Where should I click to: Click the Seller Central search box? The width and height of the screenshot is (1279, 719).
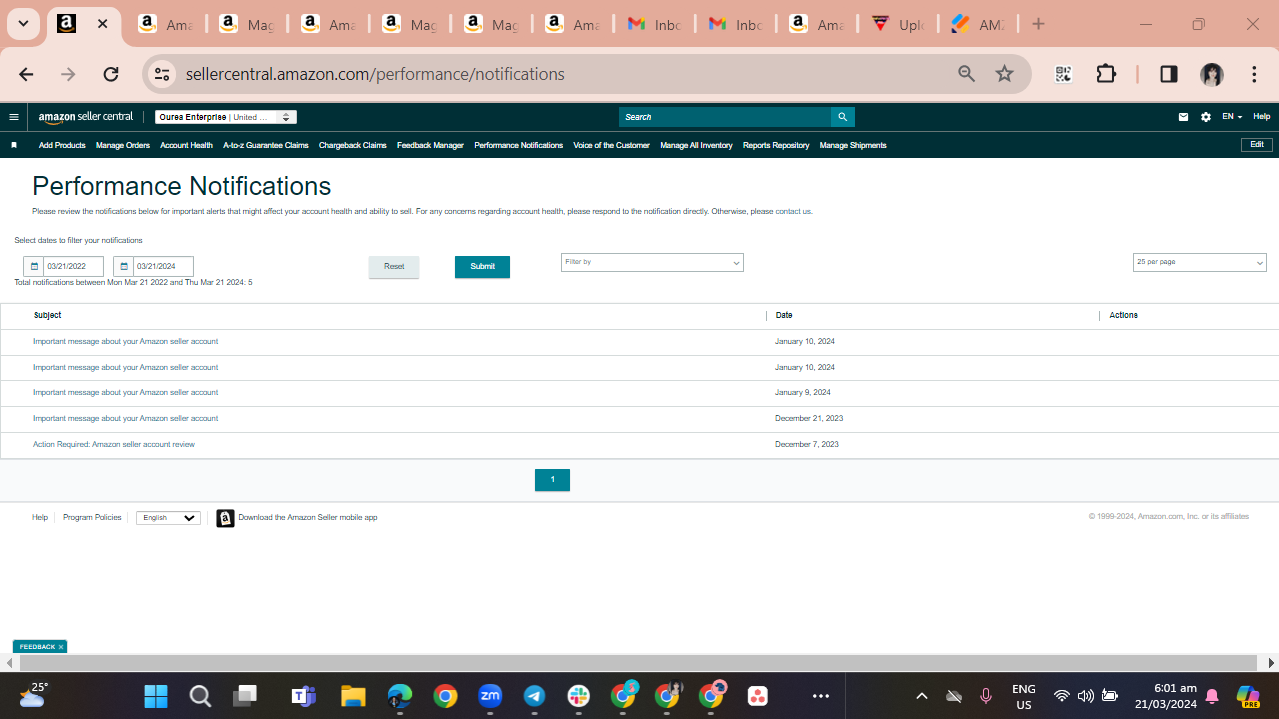pyautogui.click(x=725, y=117)
